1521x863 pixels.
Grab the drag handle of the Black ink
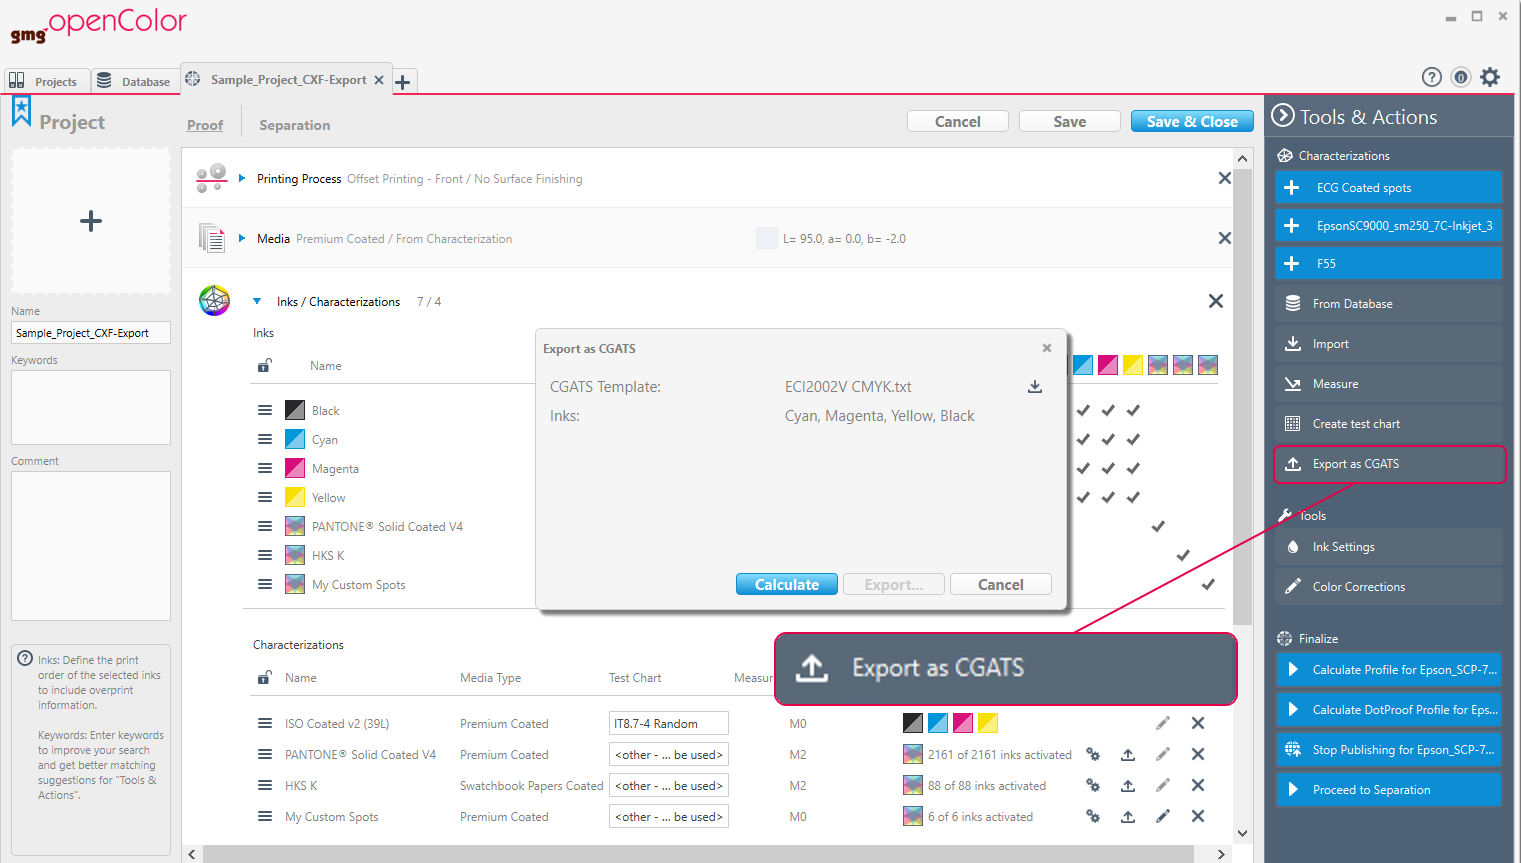265,410
